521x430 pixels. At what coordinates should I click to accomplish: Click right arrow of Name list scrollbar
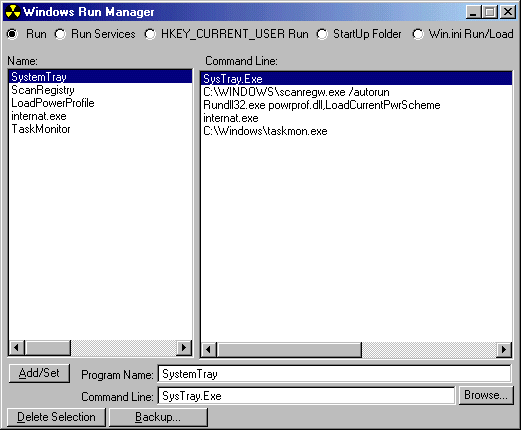tap(184, 348)
